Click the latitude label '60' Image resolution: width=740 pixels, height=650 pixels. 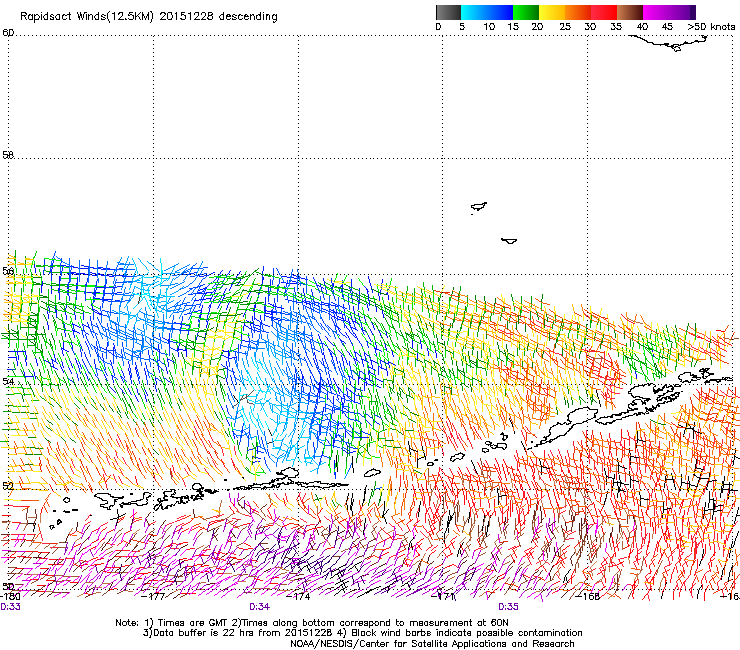tap(8, 33)
